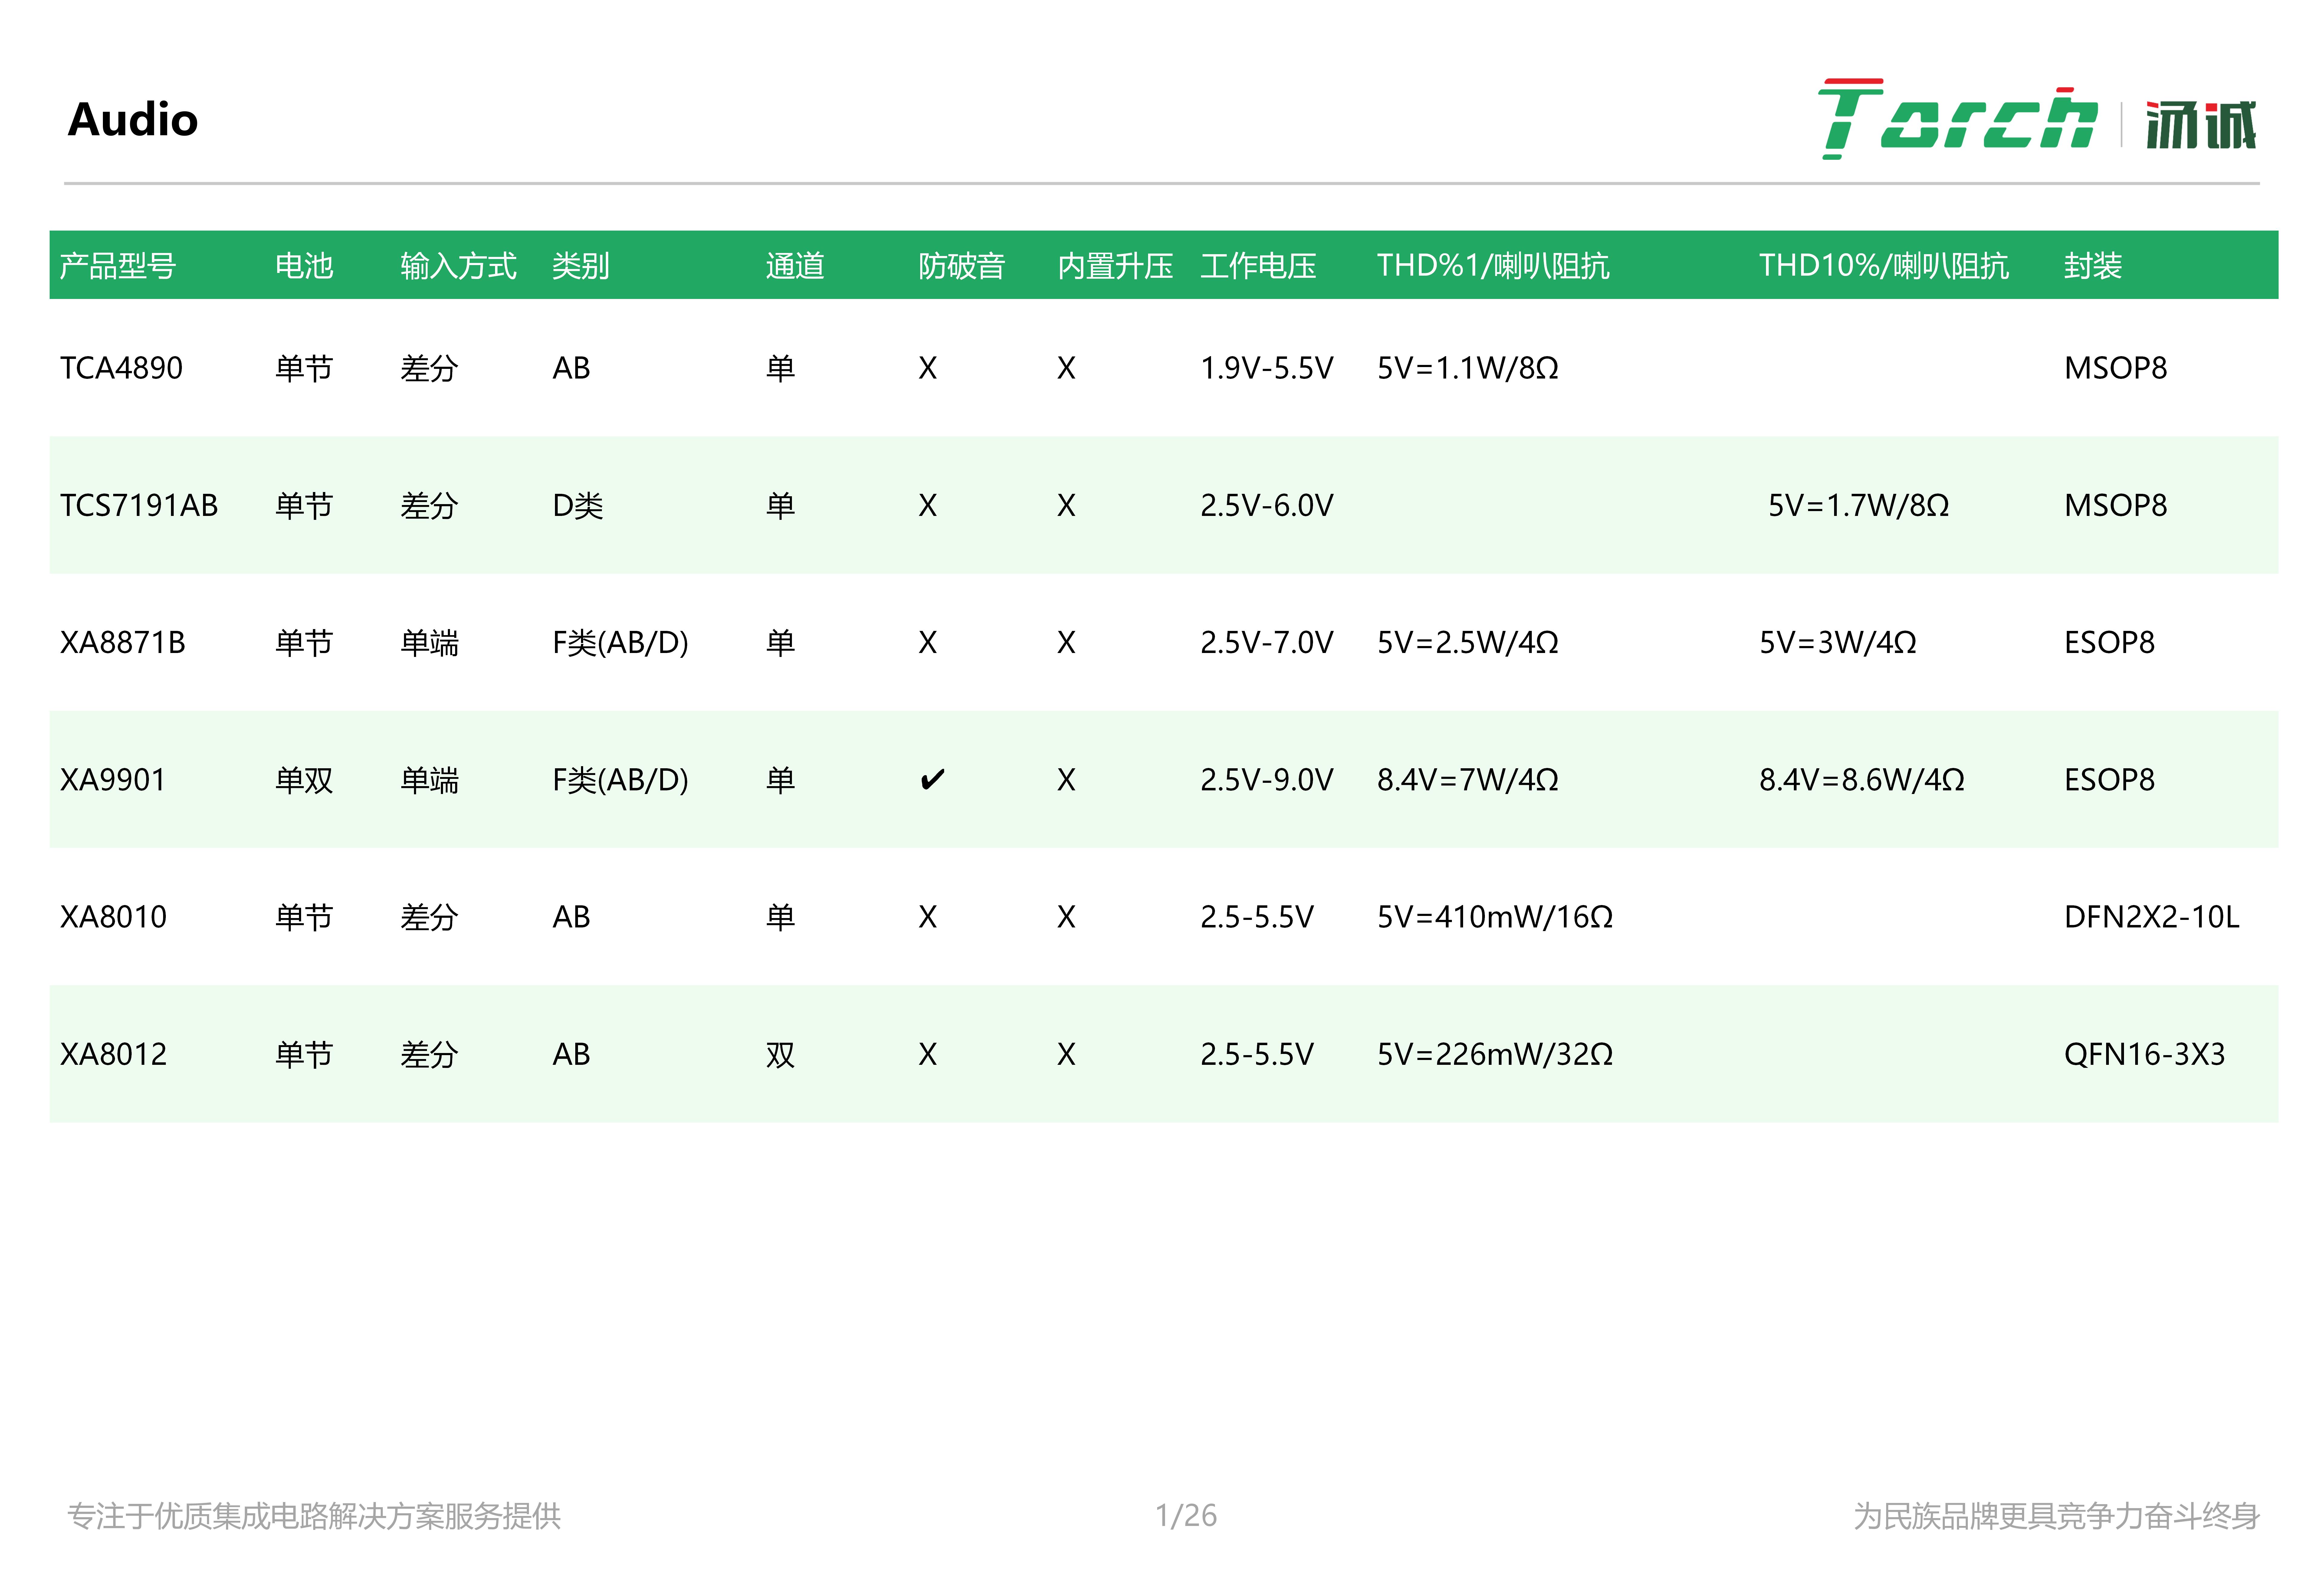Click the 5V=226mW/32Ω cell
Viewport: 2324px width, 1578px height.
point(1495,1054)
